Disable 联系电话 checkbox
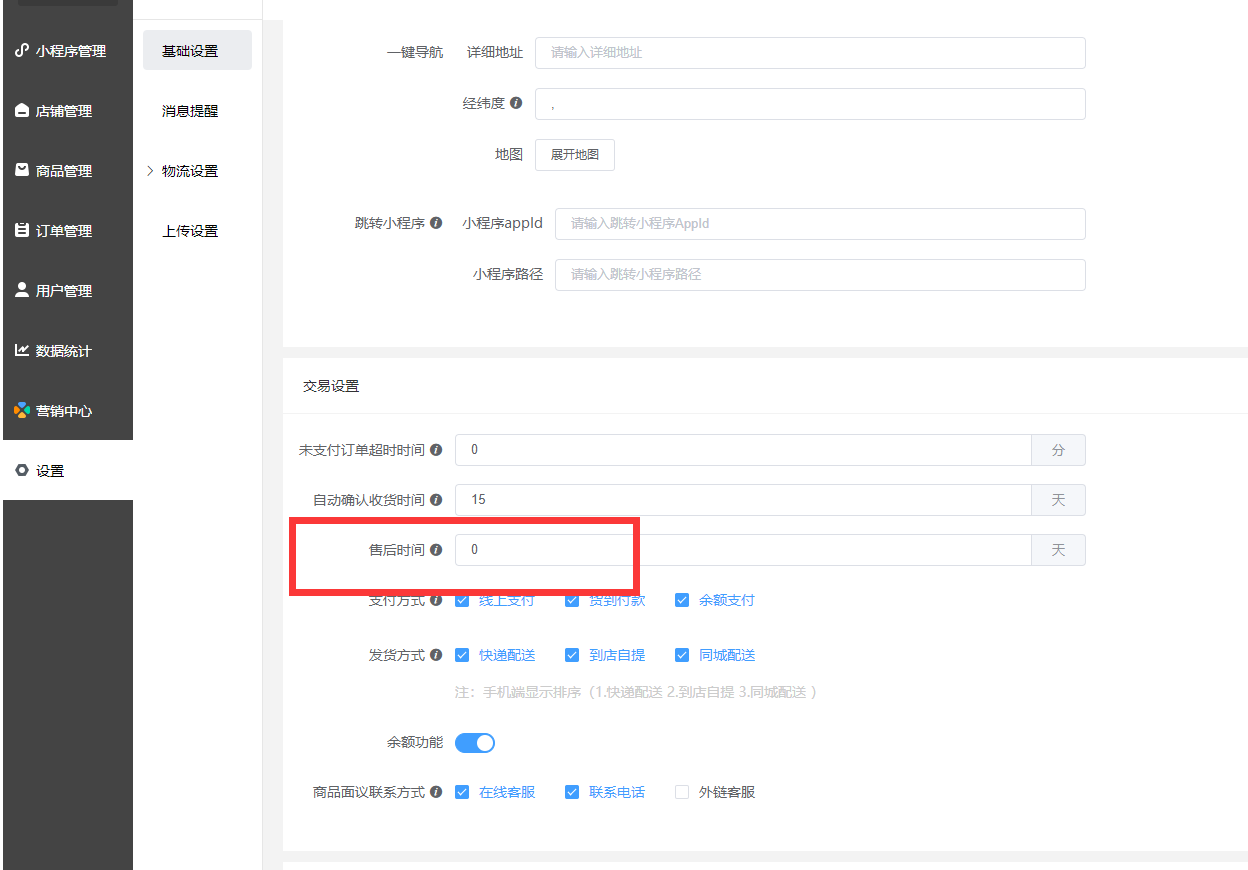The image size is (1248, 870). click(572, 792)
